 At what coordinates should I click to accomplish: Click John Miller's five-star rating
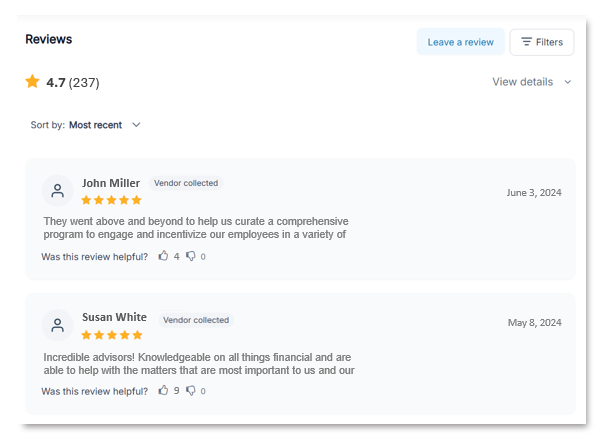pos(112,200)
